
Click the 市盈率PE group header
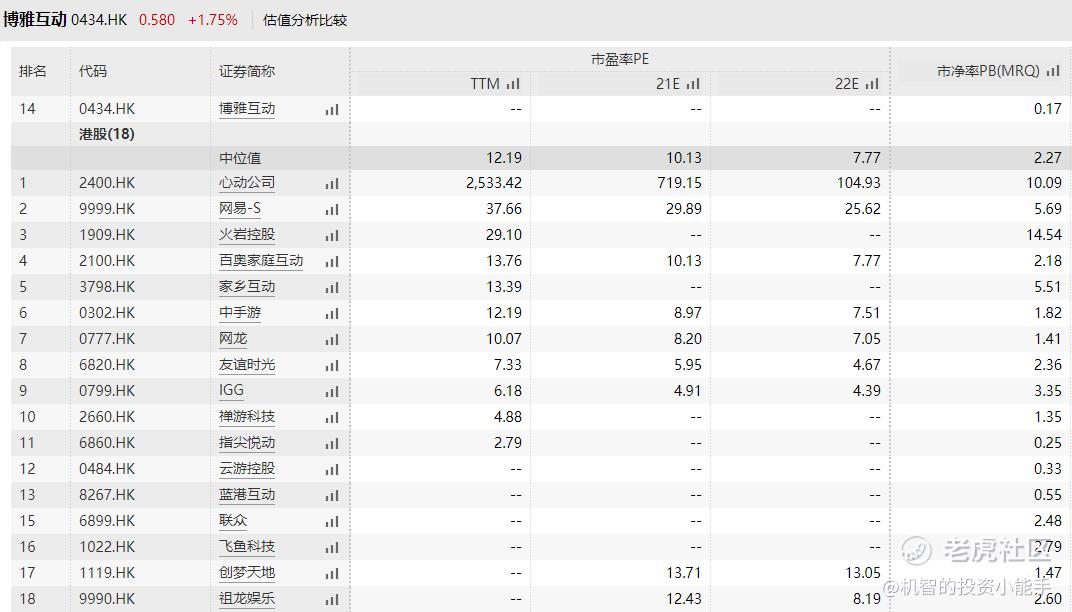click(x=619, y=59)
